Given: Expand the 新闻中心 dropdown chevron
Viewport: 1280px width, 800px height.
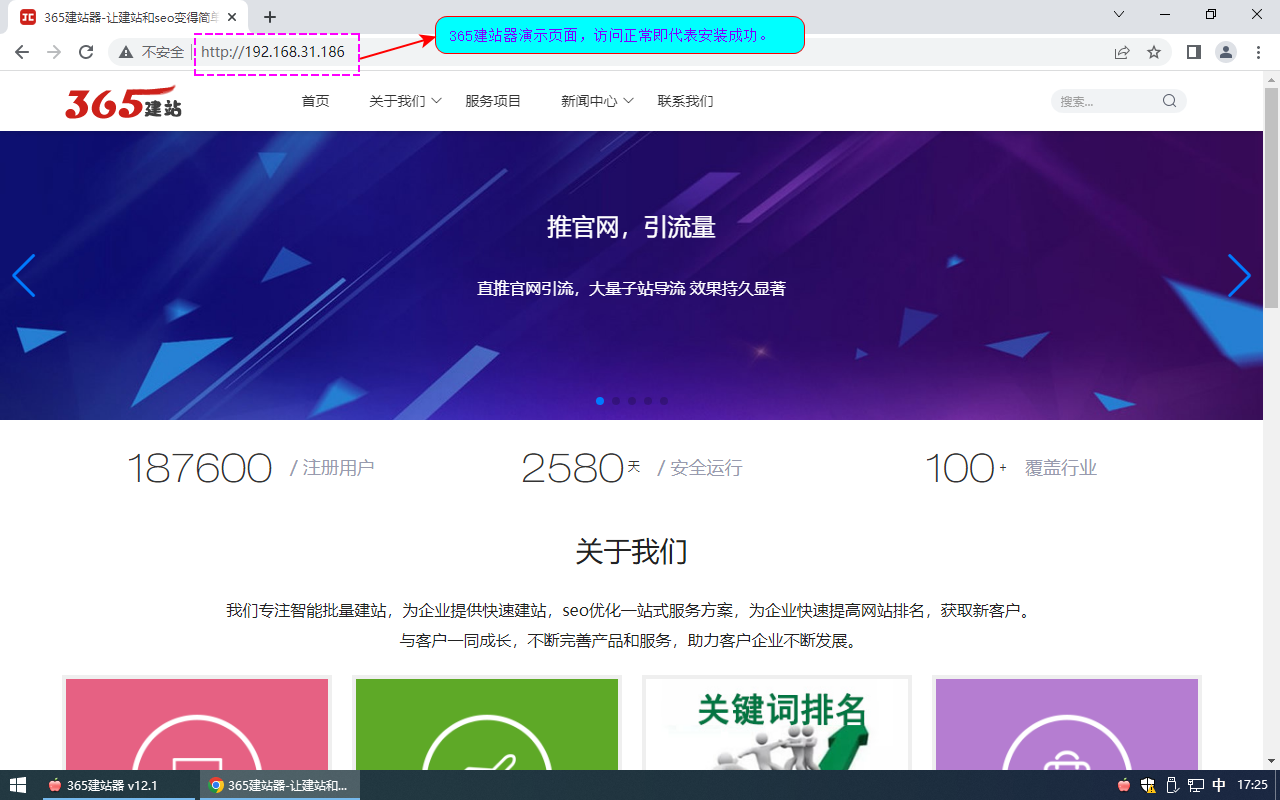Looking at the screenshot, I should [628, 101].
